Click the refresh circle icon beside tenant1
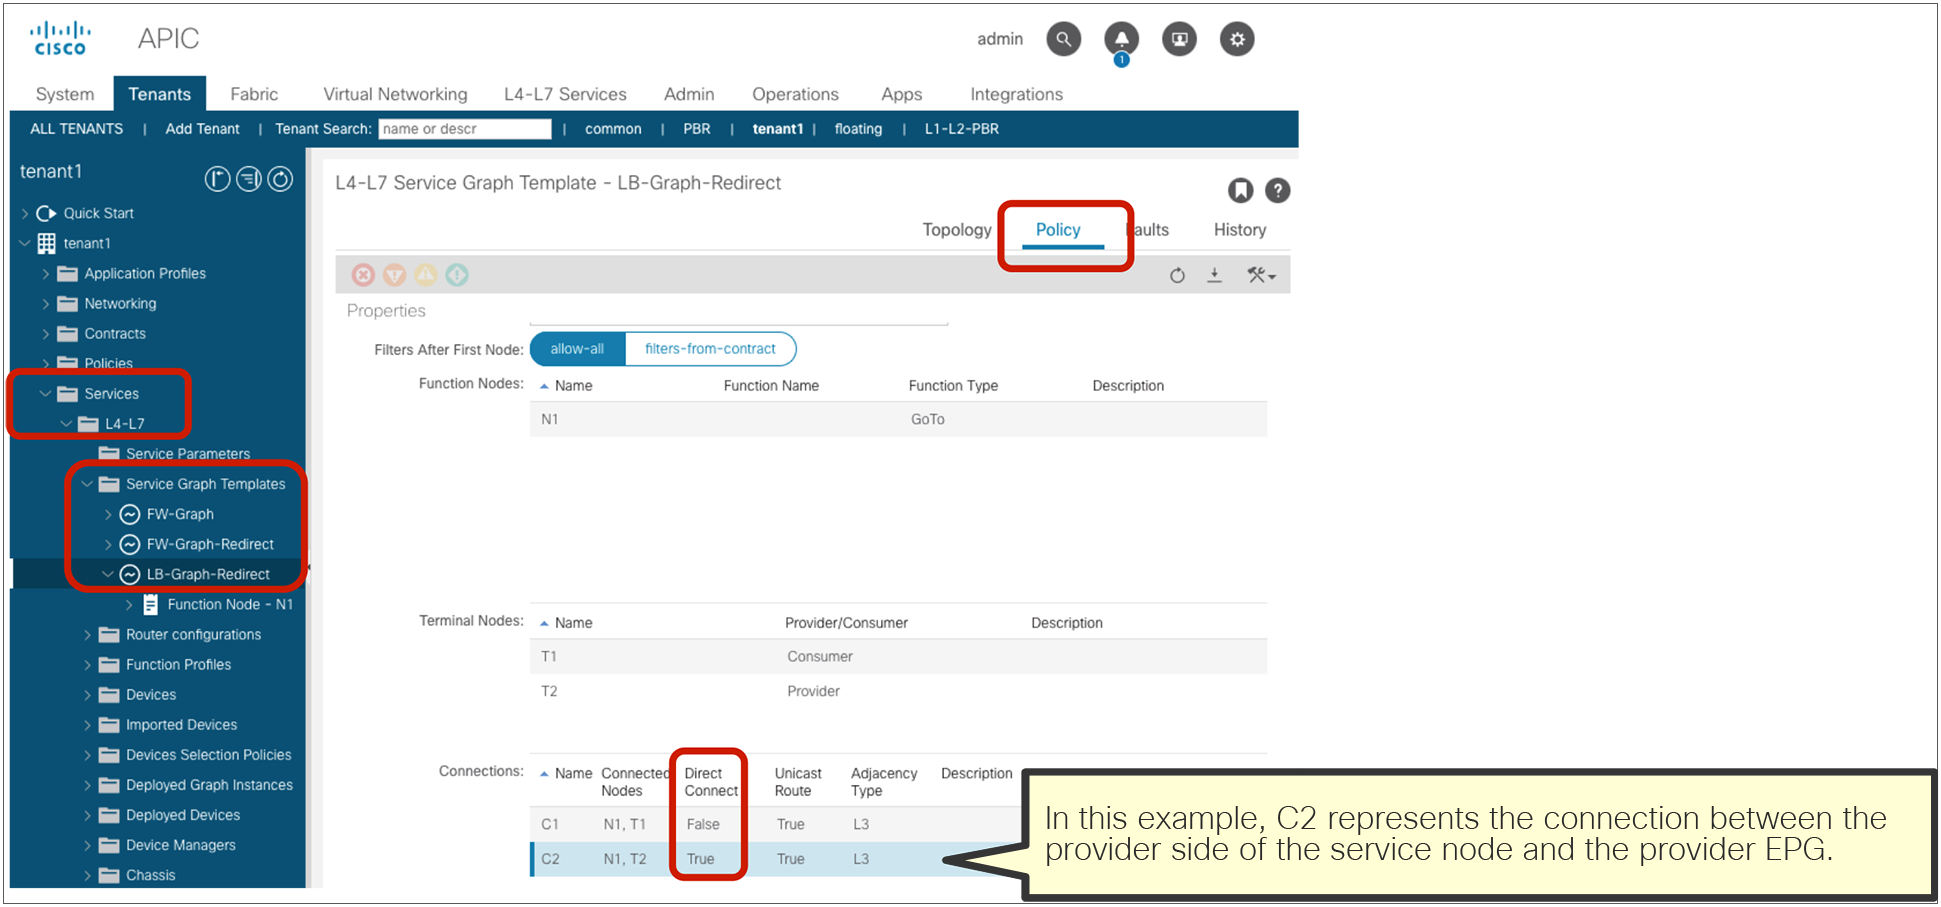Screen dimensions: 1941x907 pyautogui.click(x=281, y=179)
